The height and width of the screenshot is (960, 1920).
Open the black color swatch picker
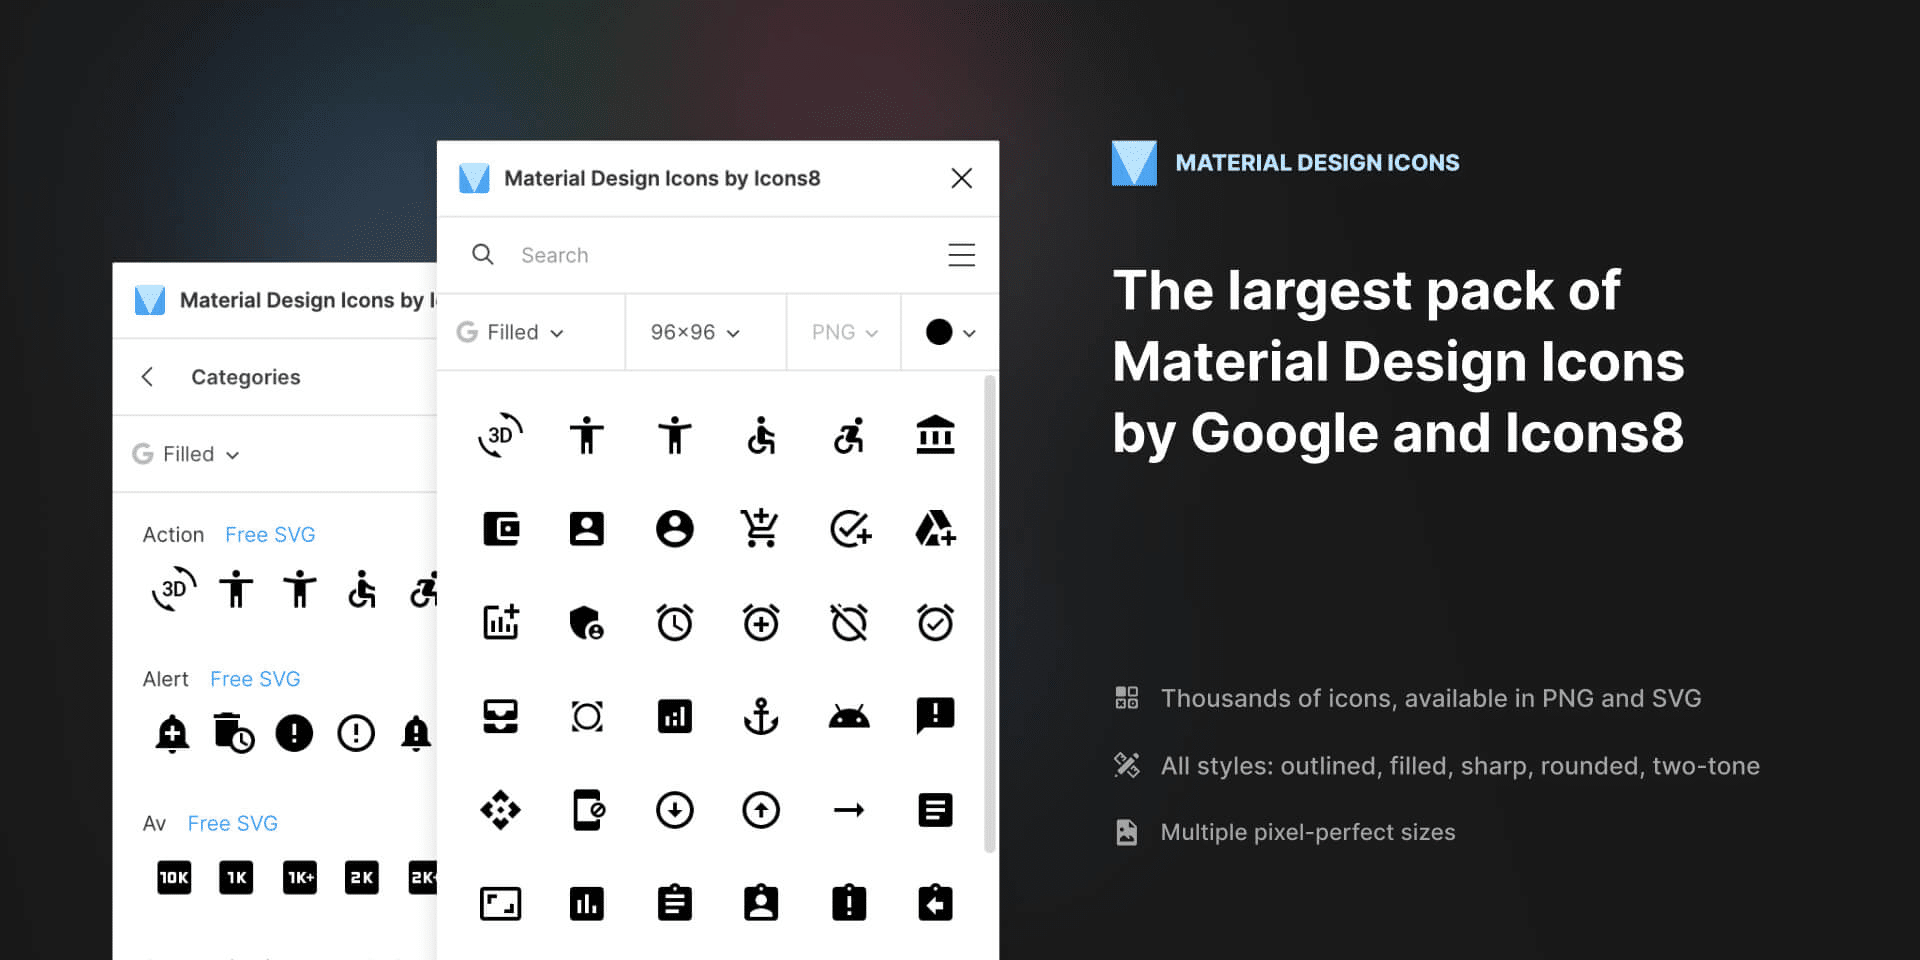948,332
